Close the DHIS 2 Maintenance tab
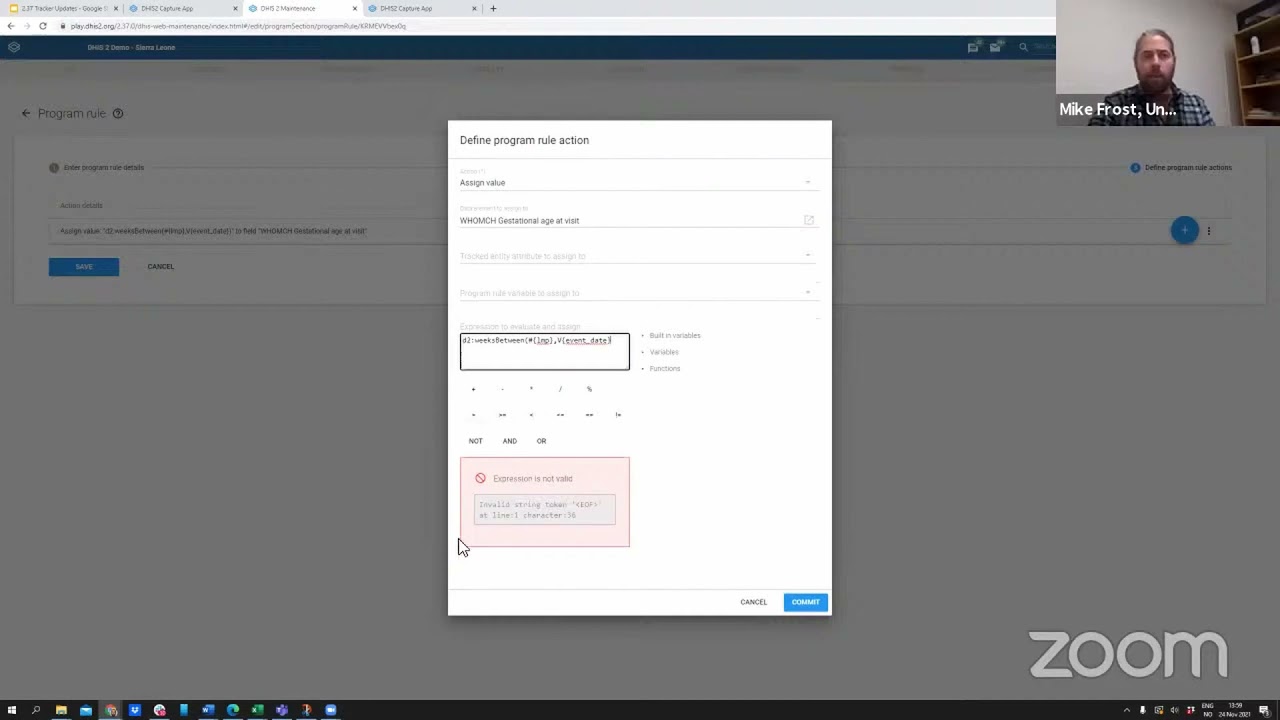Image resolution: width=1280 pixels, height=720 pixels. (354, 8)
